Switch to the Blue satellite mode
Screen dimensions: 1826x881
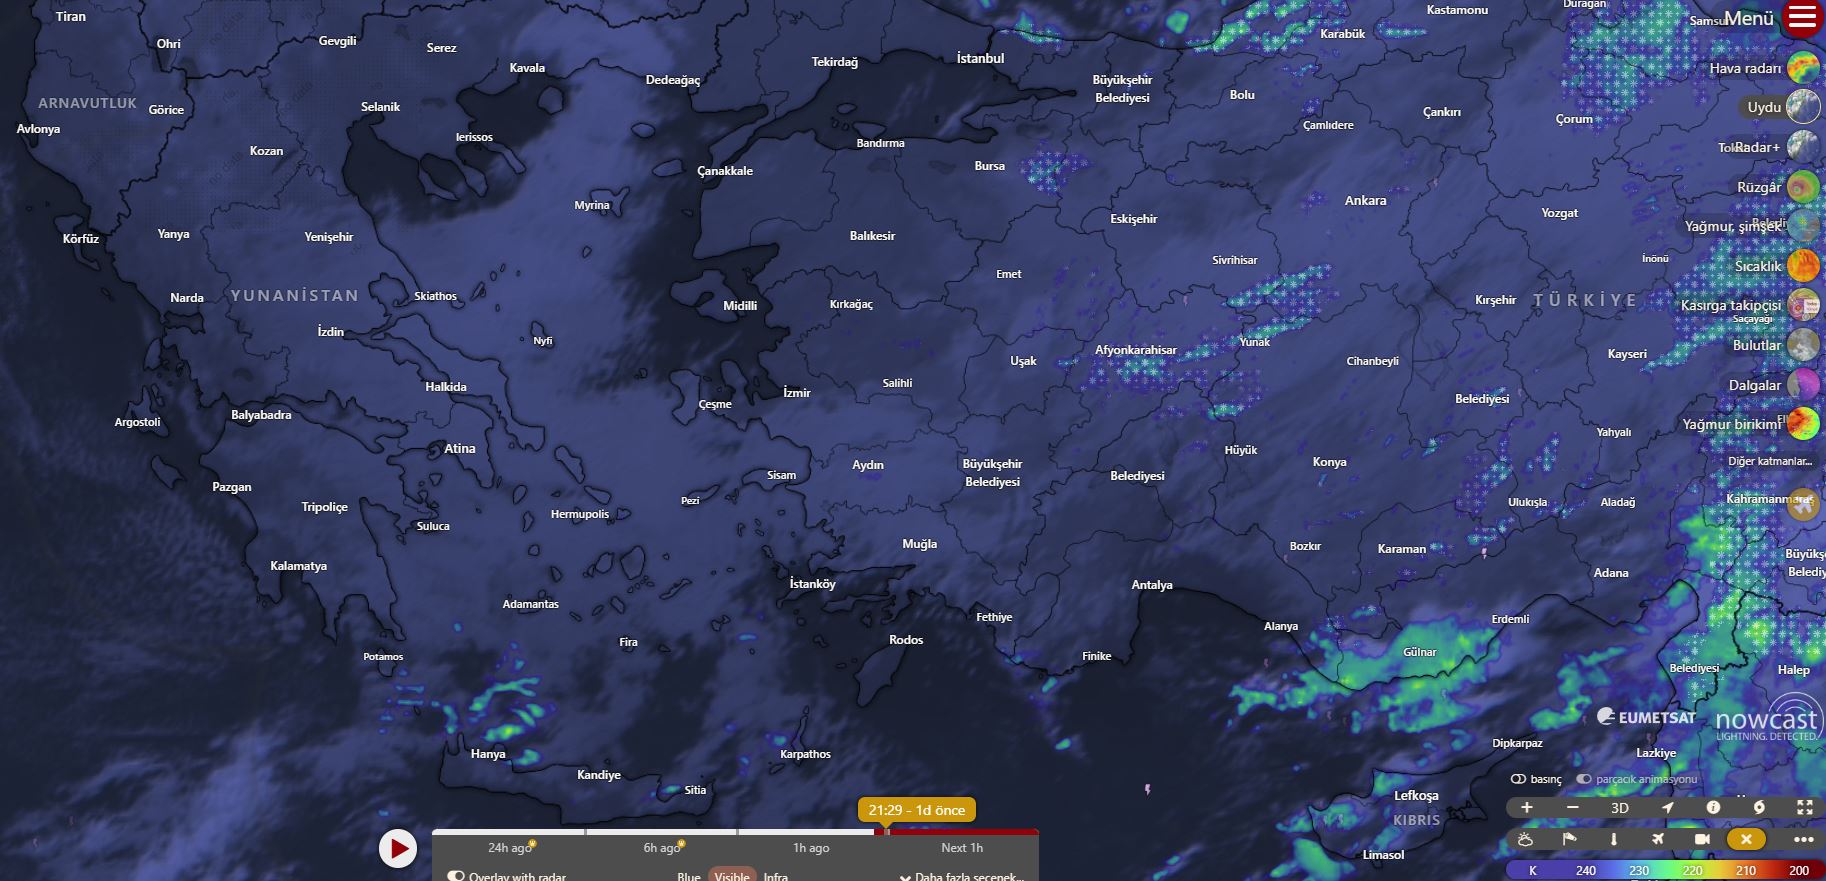tap(688, 876)
